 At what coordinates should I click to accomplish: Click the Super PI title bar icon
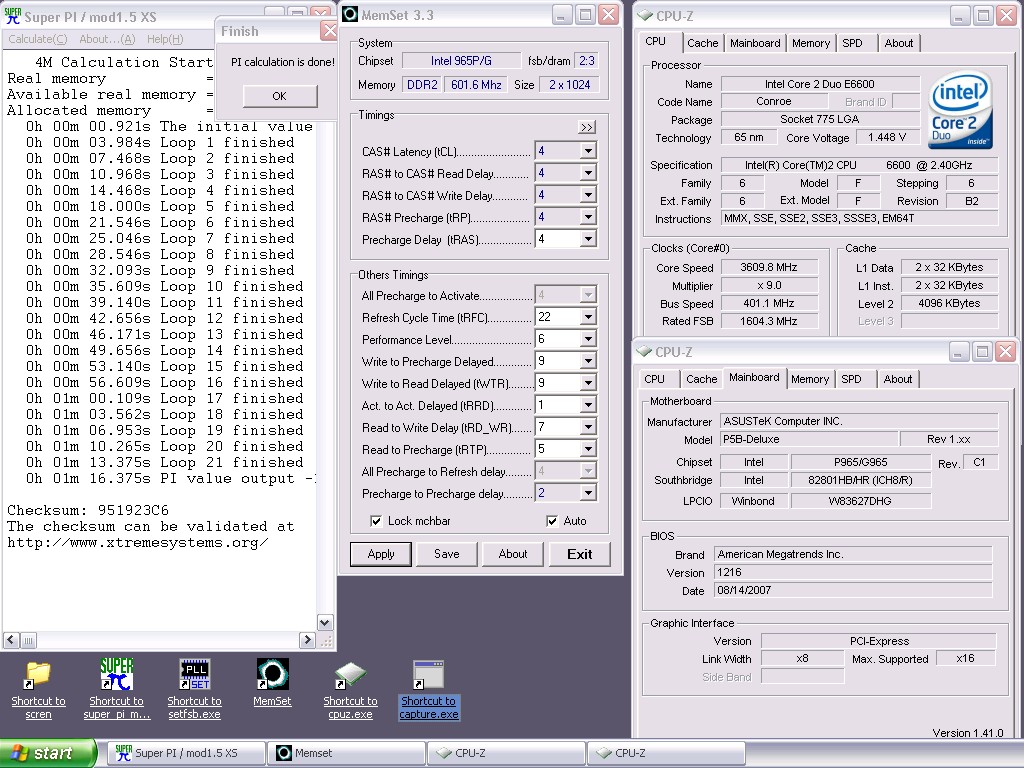[12, 16]
